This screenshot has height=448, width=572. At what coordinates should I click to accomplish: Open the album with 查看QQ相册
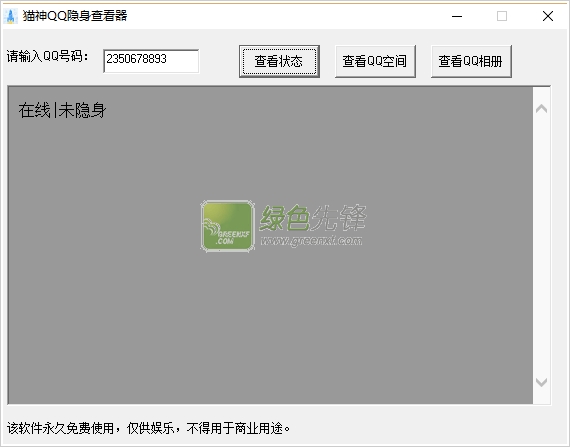tap(471, 61)
